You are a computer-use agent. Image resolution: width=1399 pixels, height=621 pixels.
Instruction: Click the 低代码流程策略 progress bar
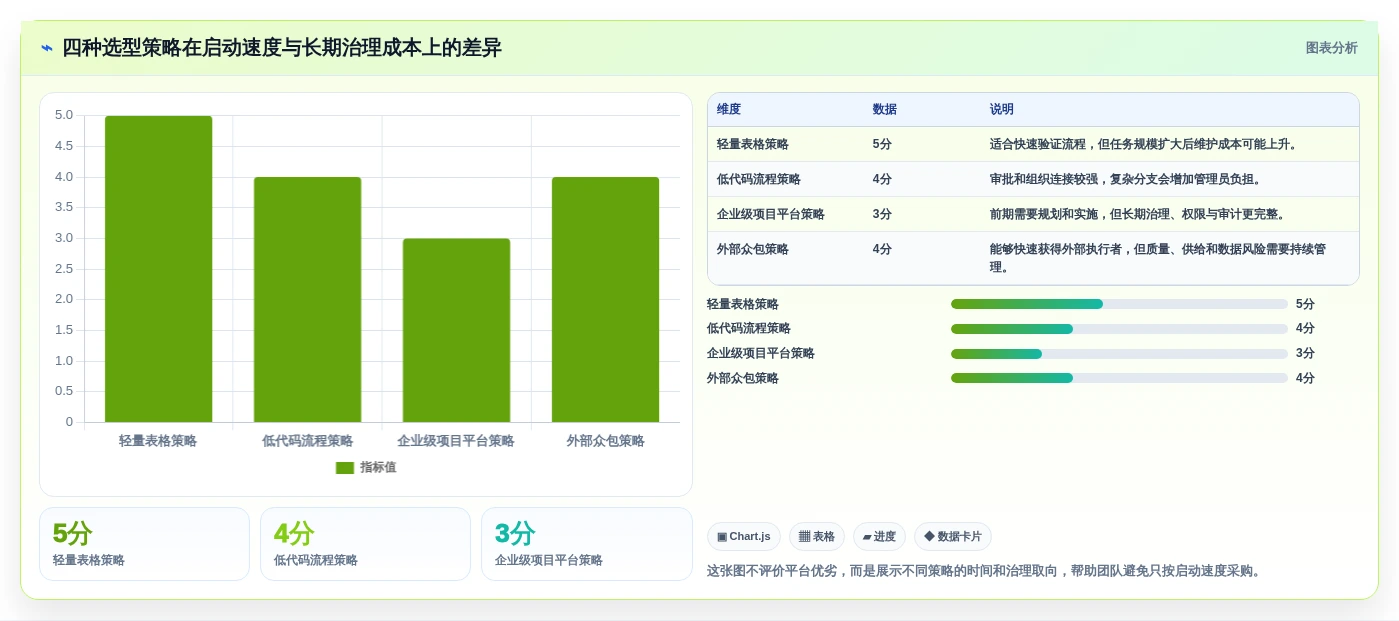[x=1119, y=329]
